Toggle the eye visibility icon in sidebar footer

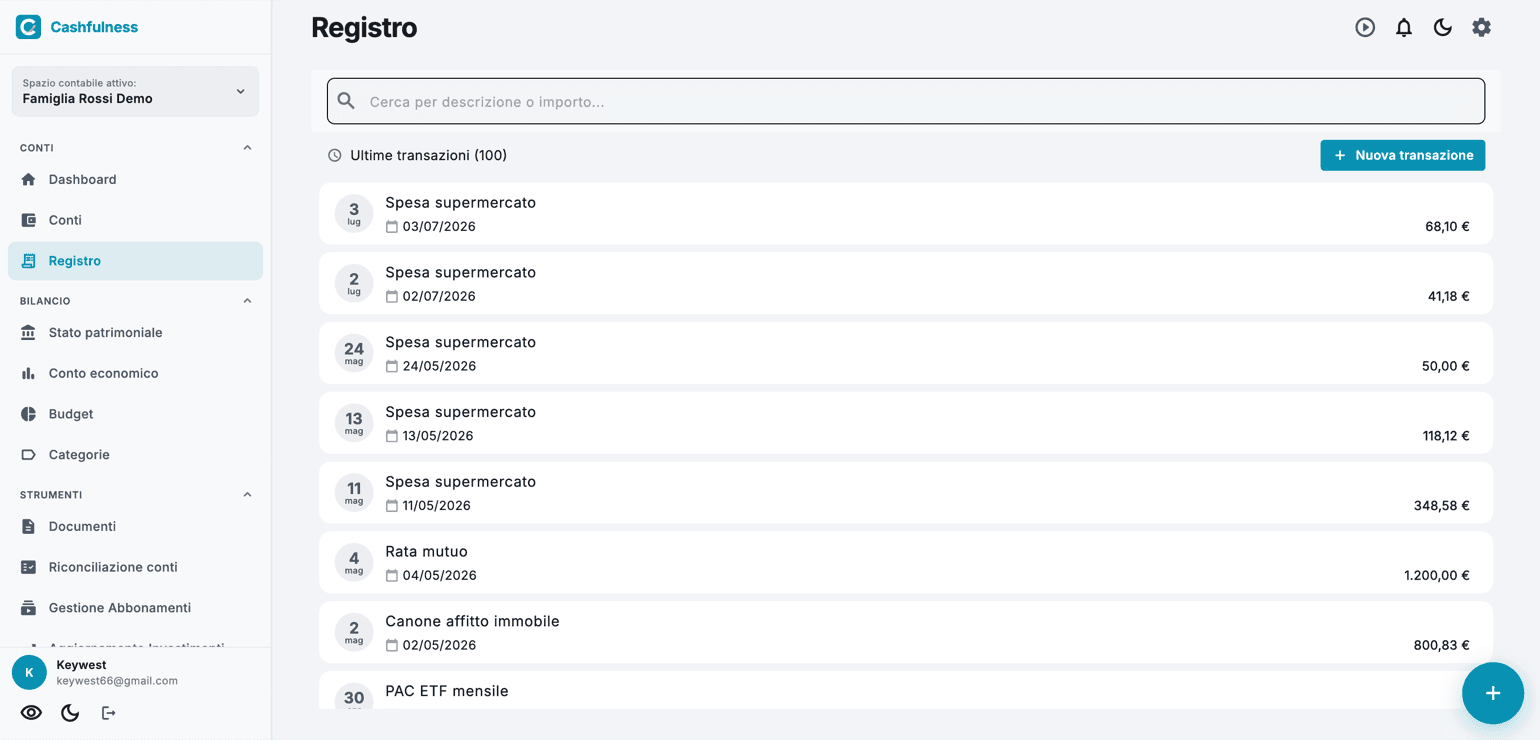tap(31, 713)
